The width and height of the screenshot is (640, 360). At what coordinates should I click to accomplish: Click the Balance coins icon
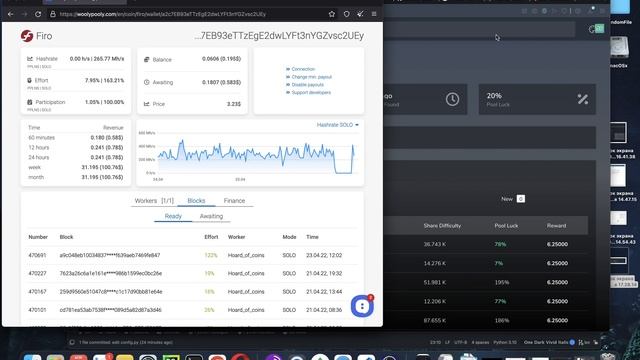pyautogui.click(x=147, y=60)
